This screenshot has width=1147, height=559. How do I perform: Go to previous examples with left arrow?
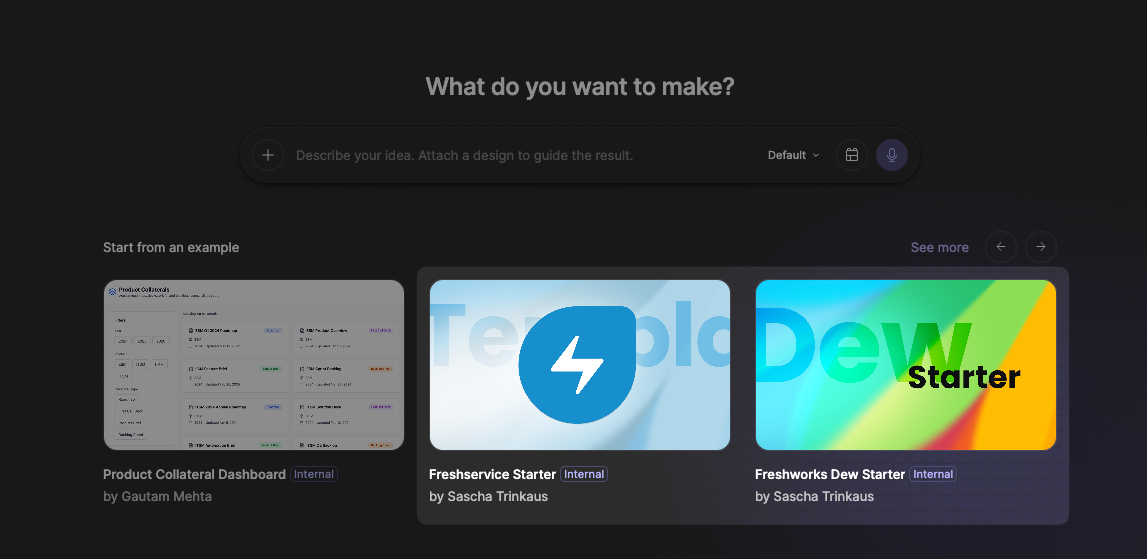click(x=1001, y=247)
